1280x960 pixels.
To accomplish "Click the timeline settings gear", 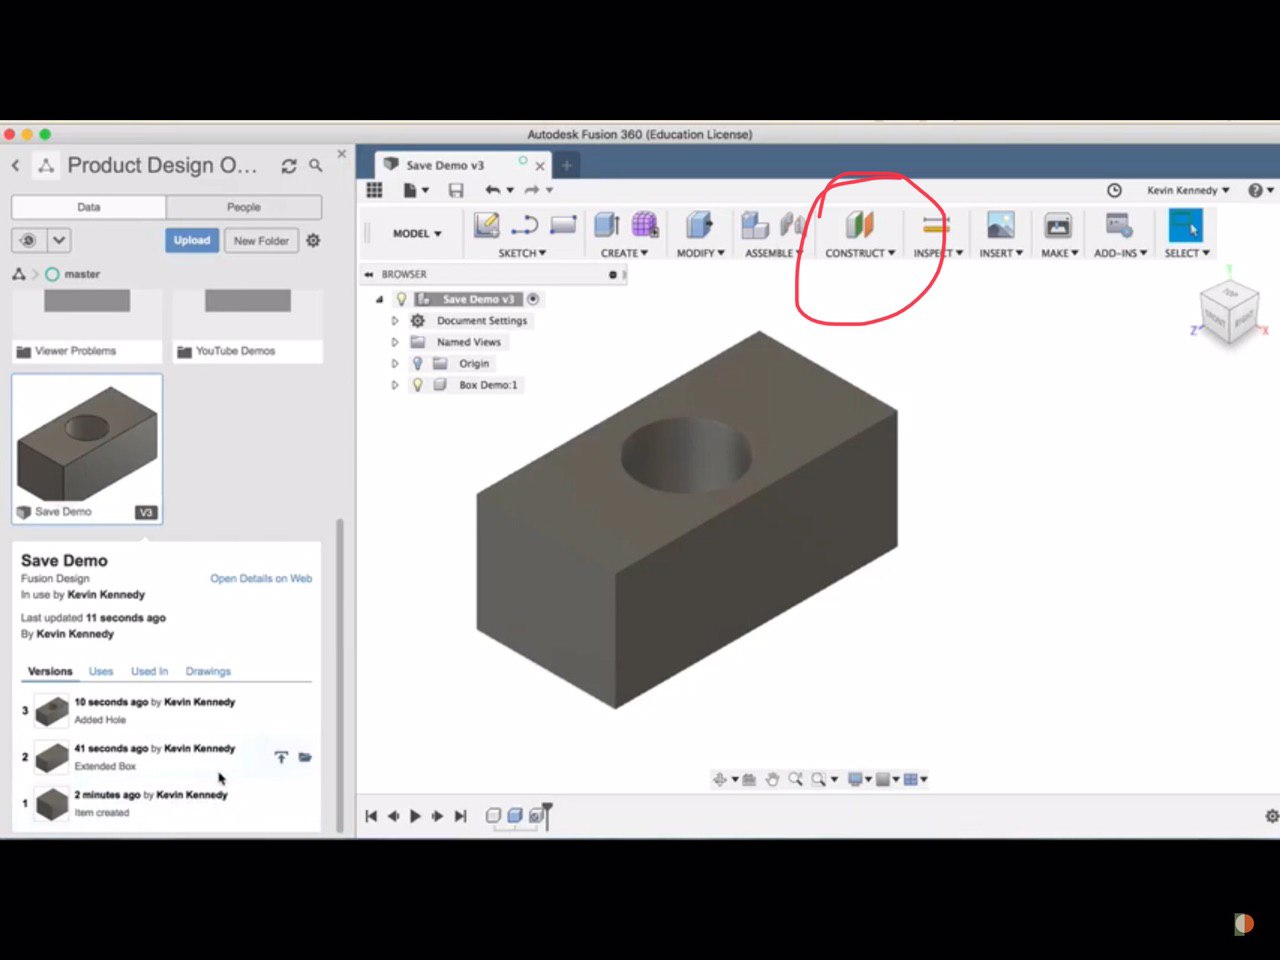I will (1271, 816).
